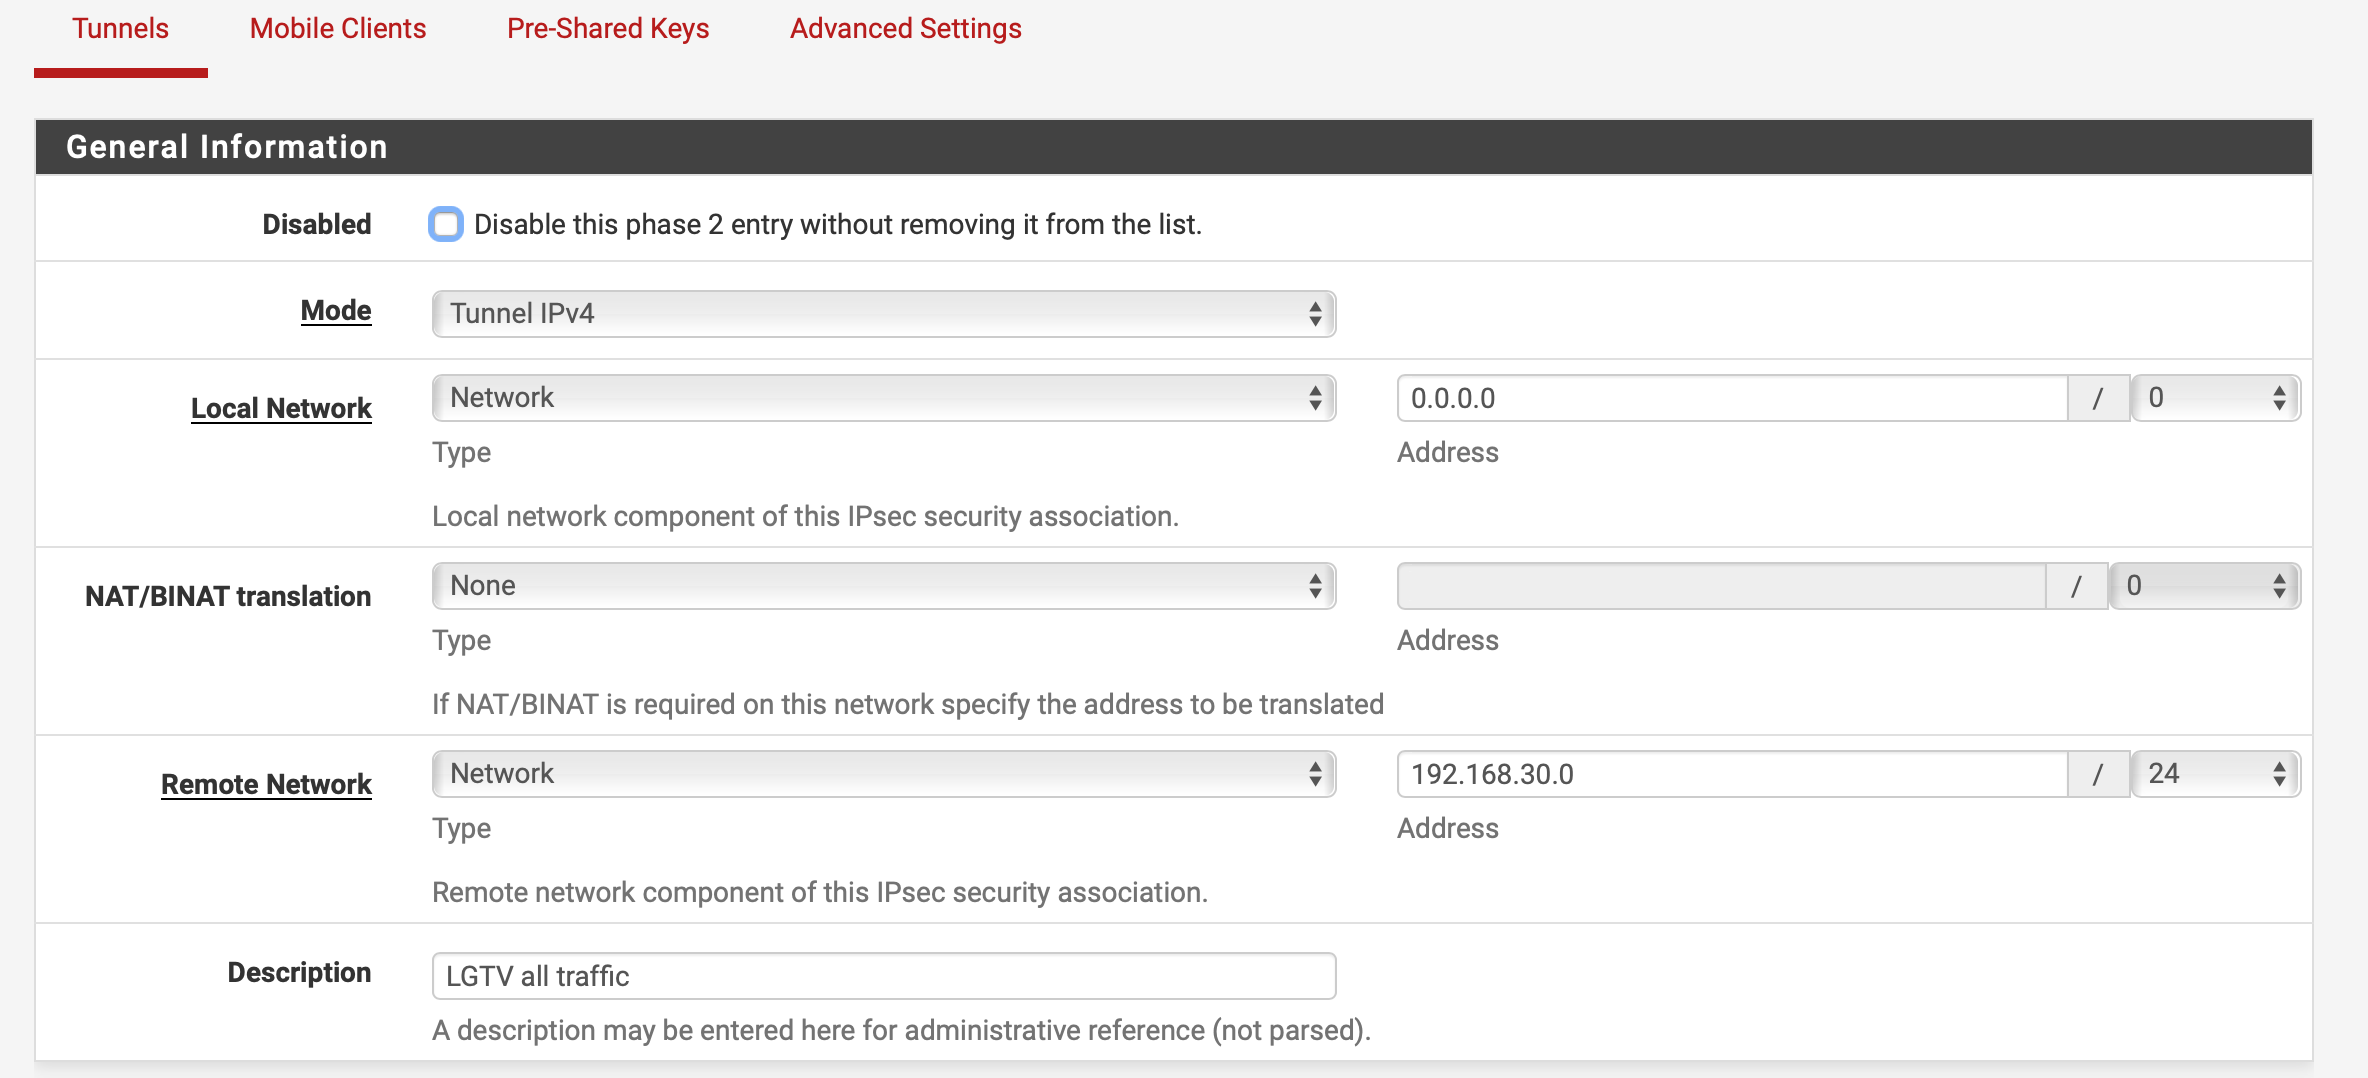Click the Mode help label
This screenshot has height=1078, width=2368.
point(336,311)
